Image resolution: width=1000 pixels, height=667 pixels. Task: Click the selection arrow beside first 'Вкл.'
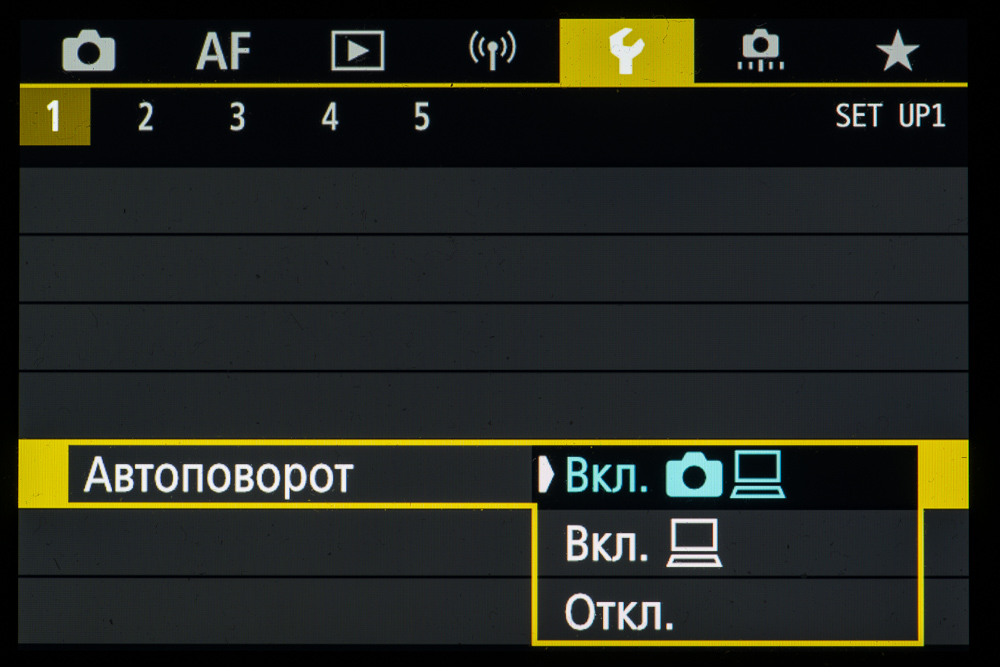(x=545, y=476)
